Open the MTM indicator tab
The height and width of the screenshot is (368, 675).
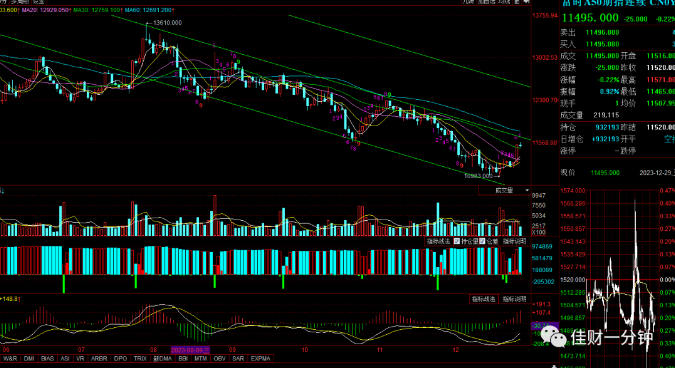[201, 358]
